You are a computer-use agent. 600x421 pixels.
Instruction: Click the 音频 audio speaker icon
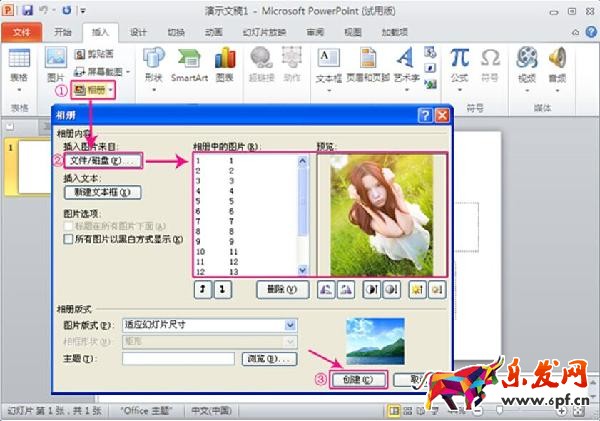(558, 57)
